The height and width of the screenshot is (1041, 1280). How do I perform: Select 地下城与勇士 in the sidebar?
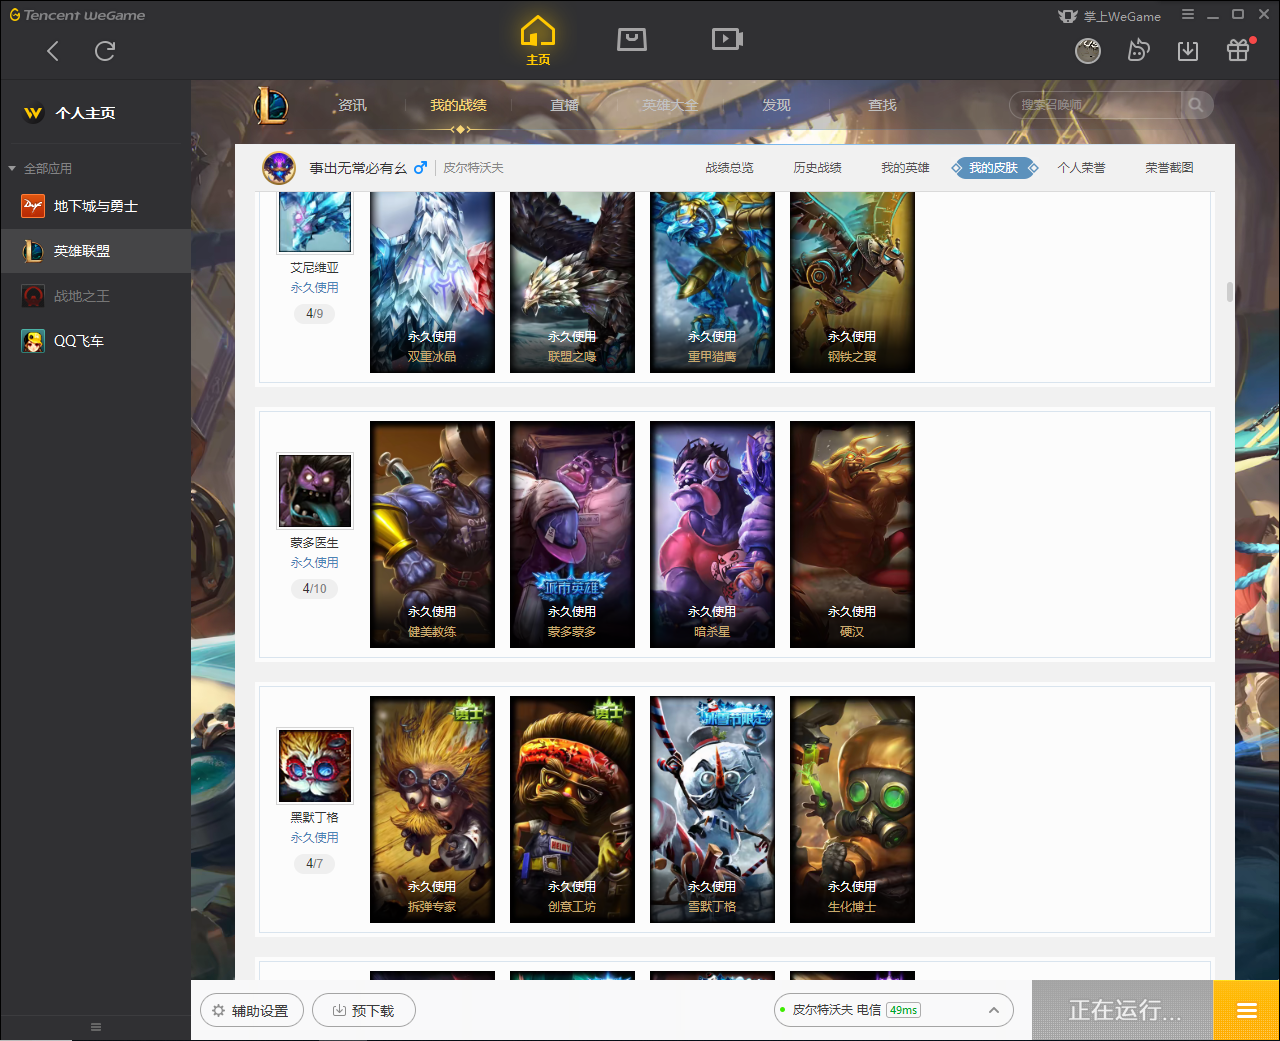(x=95, y=206)
